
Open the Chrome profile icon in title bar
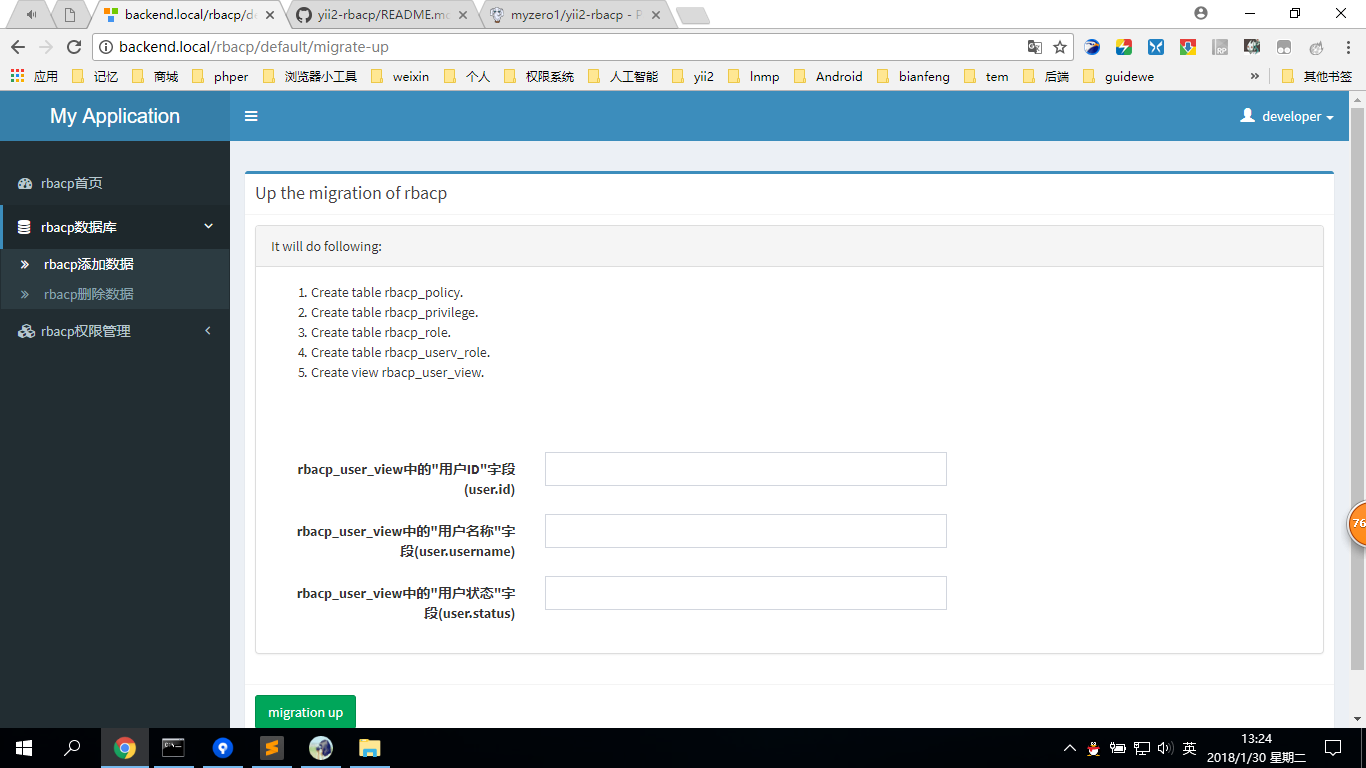point(1201,13)
